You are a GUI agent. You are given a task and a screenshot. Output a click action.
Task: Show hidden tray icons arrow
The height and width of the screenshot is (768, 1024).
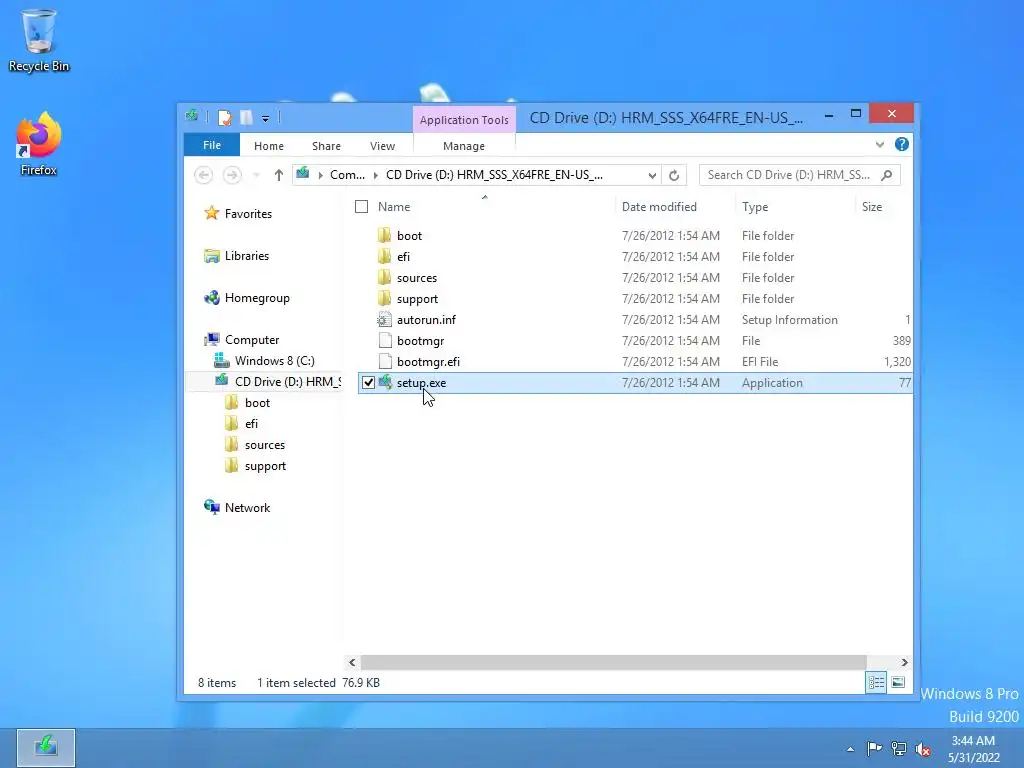tap(850, 749)
